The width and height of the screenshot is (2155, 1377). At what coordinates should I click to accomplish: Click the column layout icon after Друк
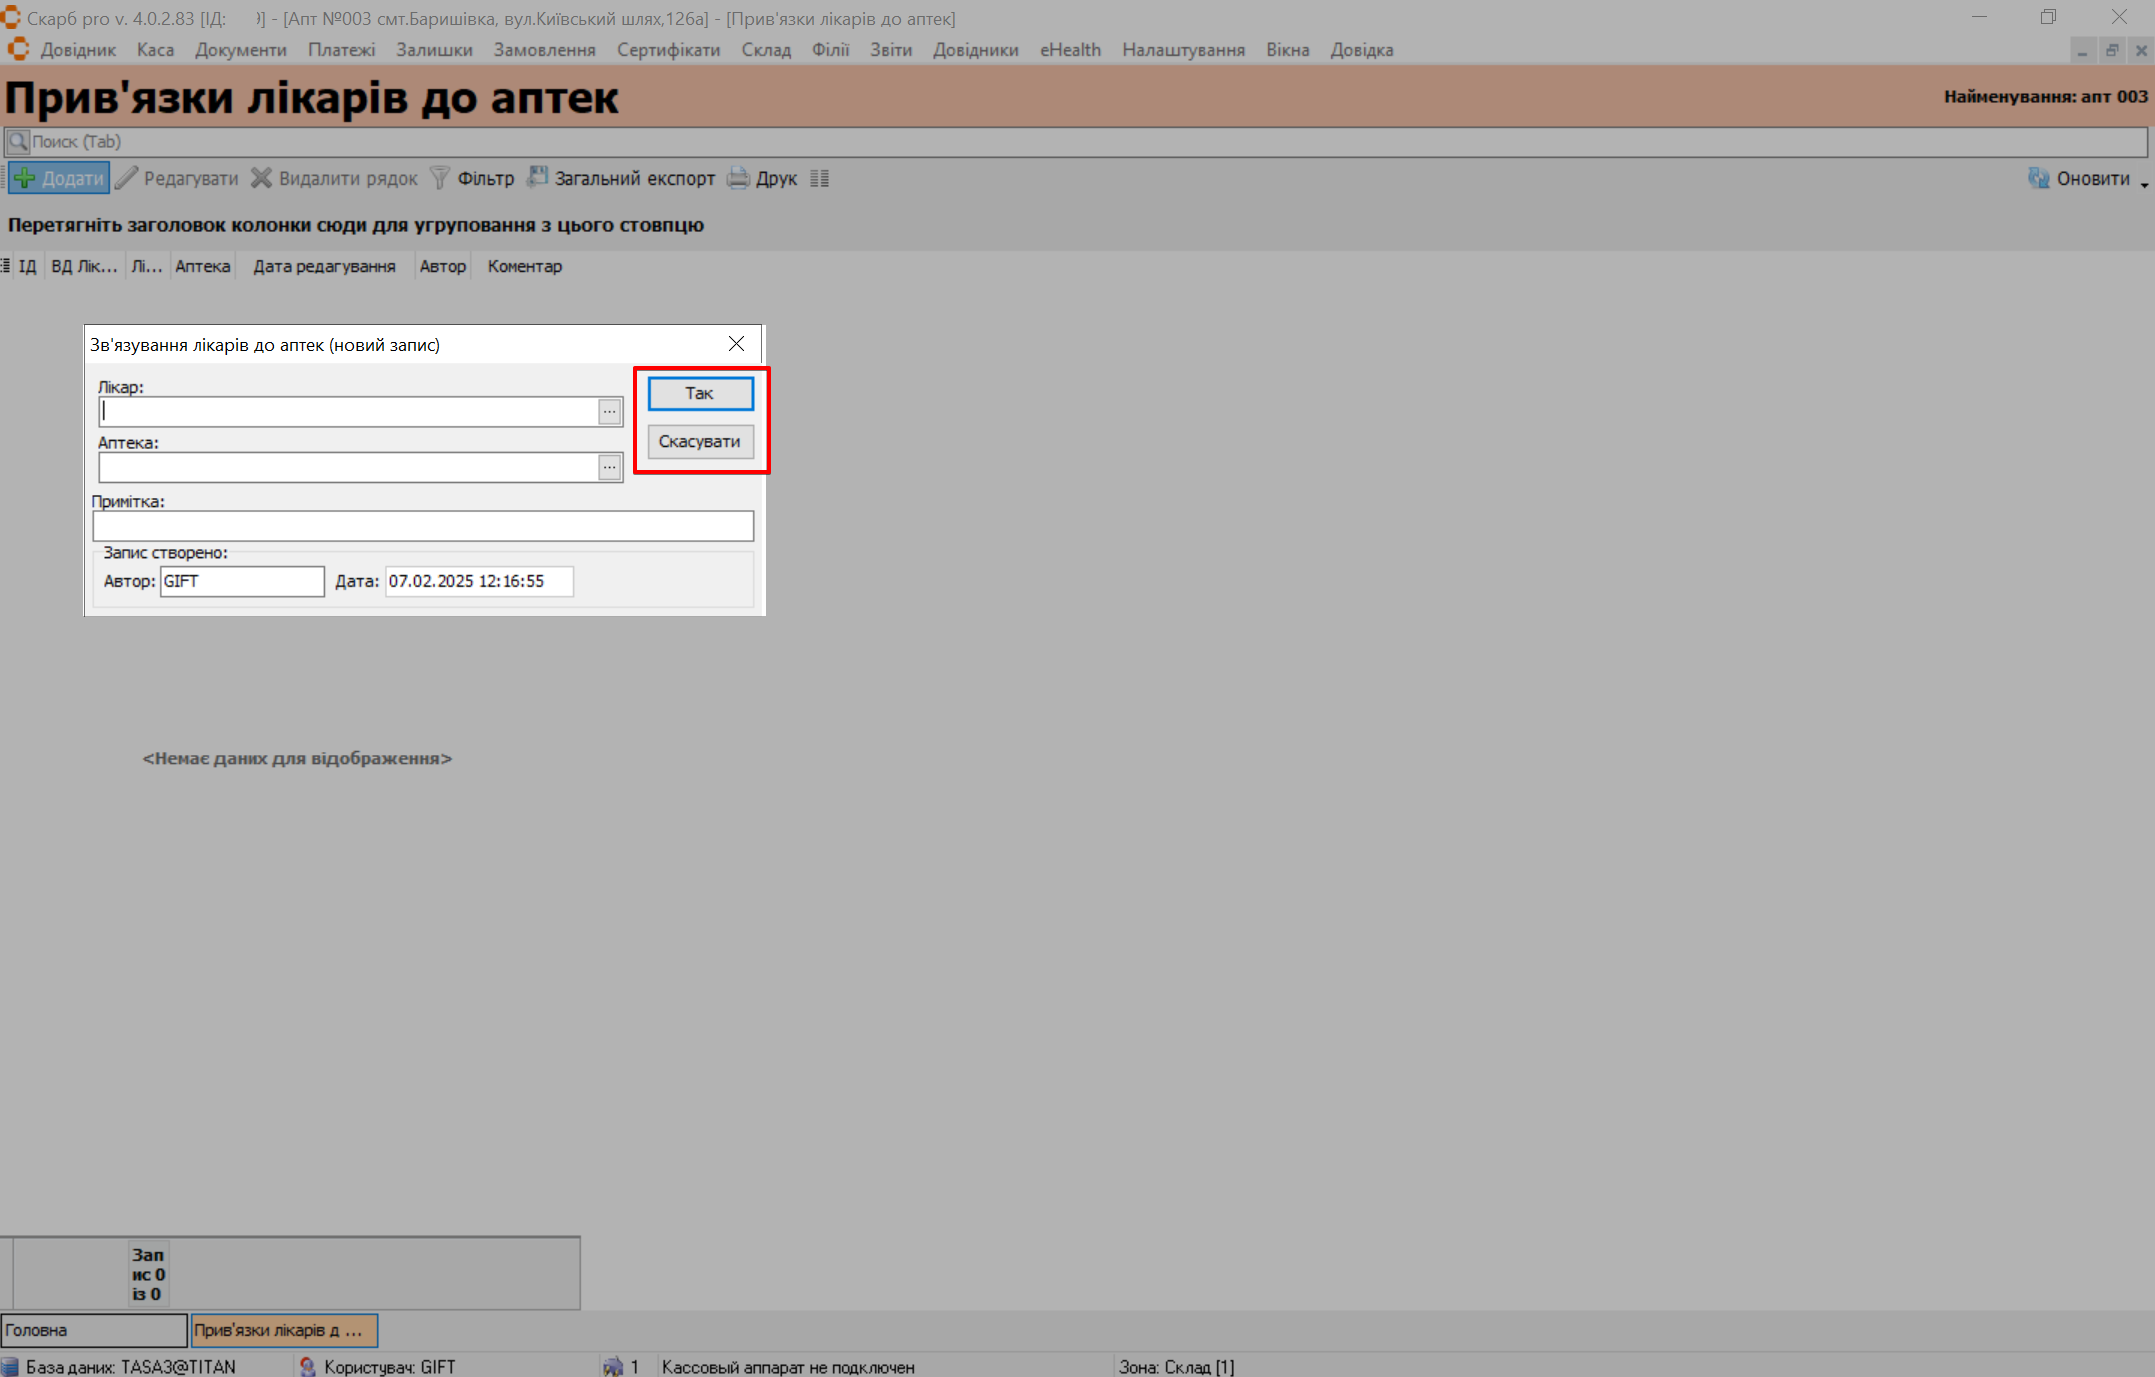click(820, 179)
